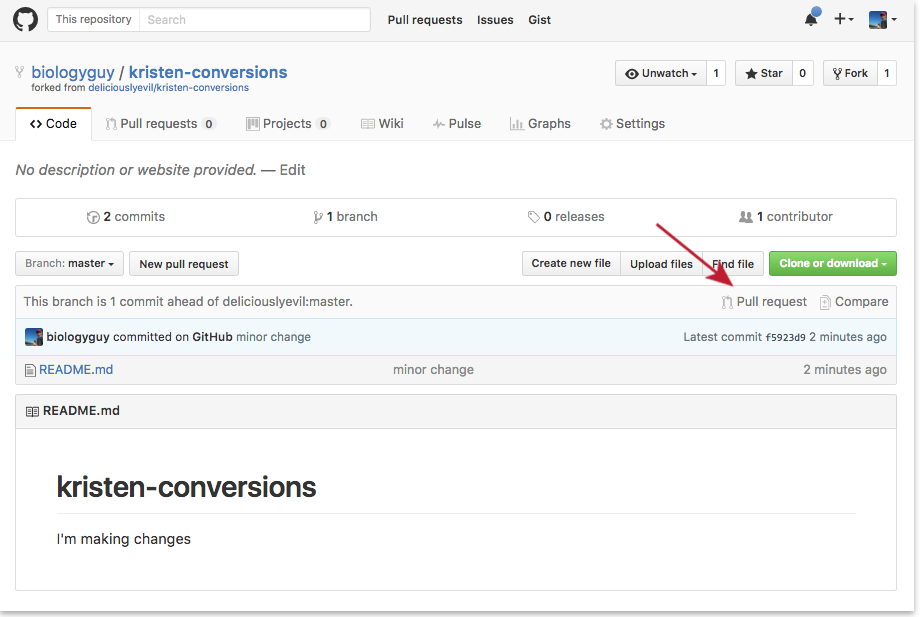Click the kristen-conversions repo title link
The width and height of the screenshot is (923, 617).
click(x=208, y=72)
